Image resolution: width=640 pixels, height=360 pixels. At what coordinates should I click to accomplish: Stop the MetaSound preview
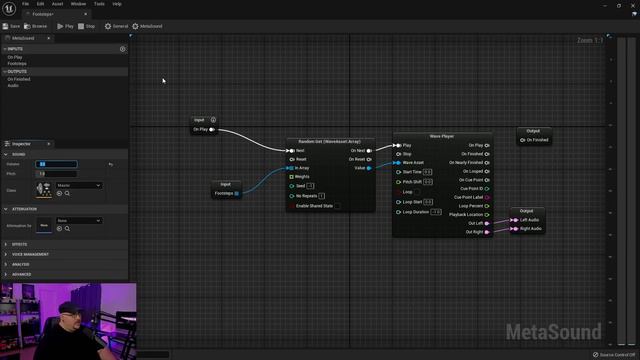tap(87, 26)
